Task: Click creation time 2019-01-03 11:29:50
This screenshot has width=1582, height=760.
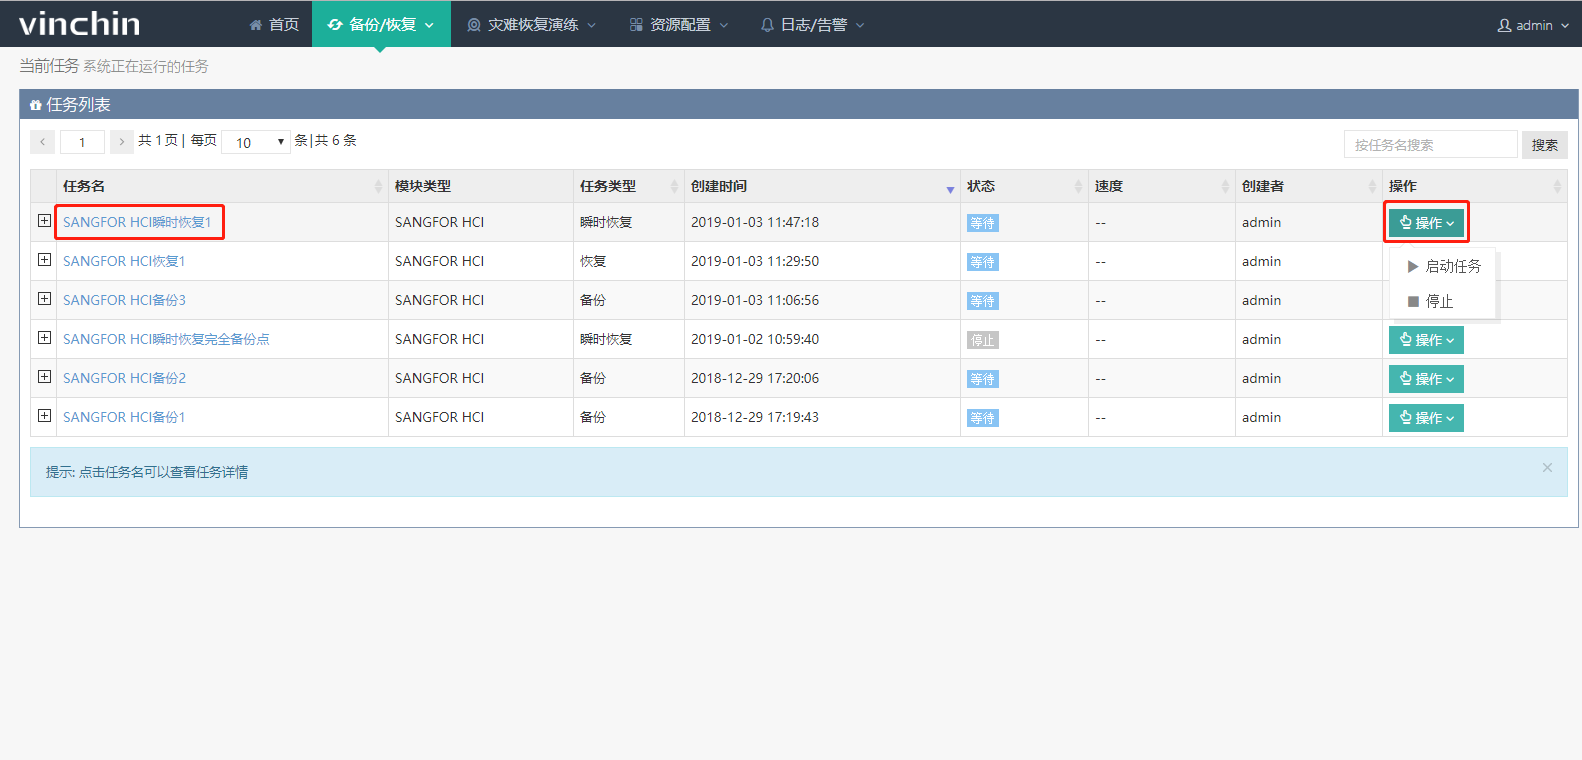Action: point(755,261)
